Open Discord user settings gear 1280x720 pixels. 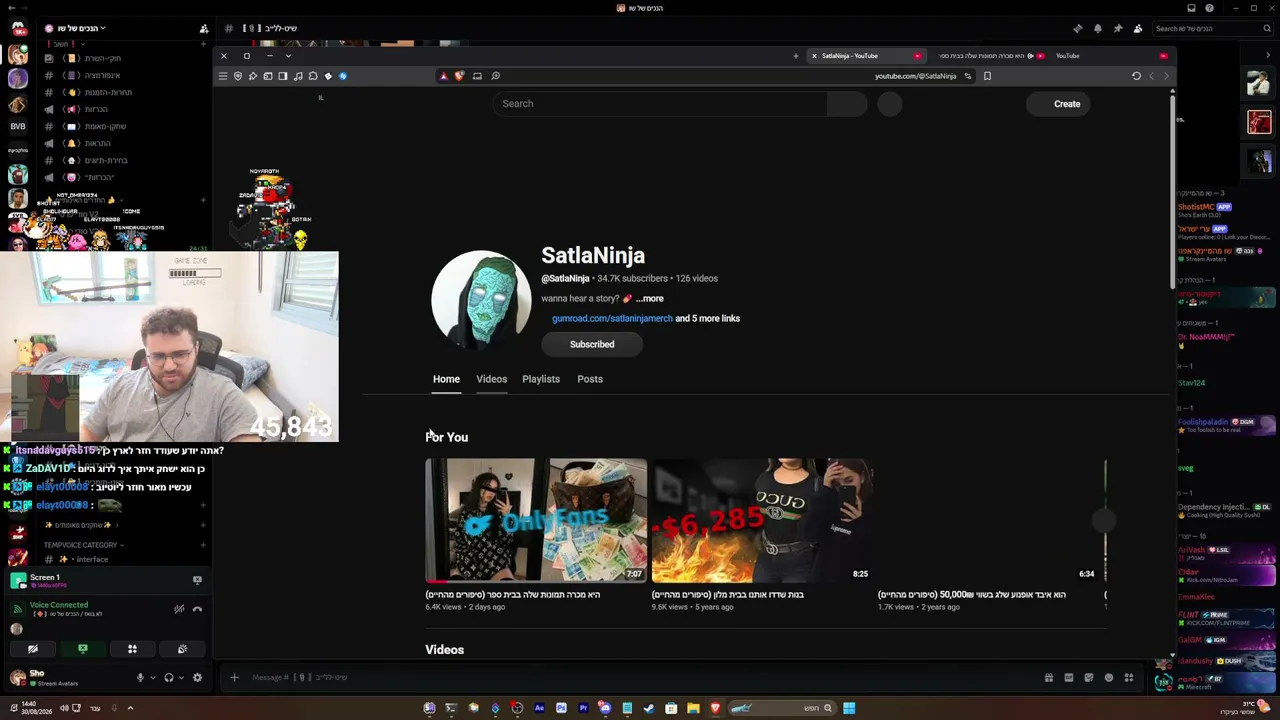coord(197,678)
